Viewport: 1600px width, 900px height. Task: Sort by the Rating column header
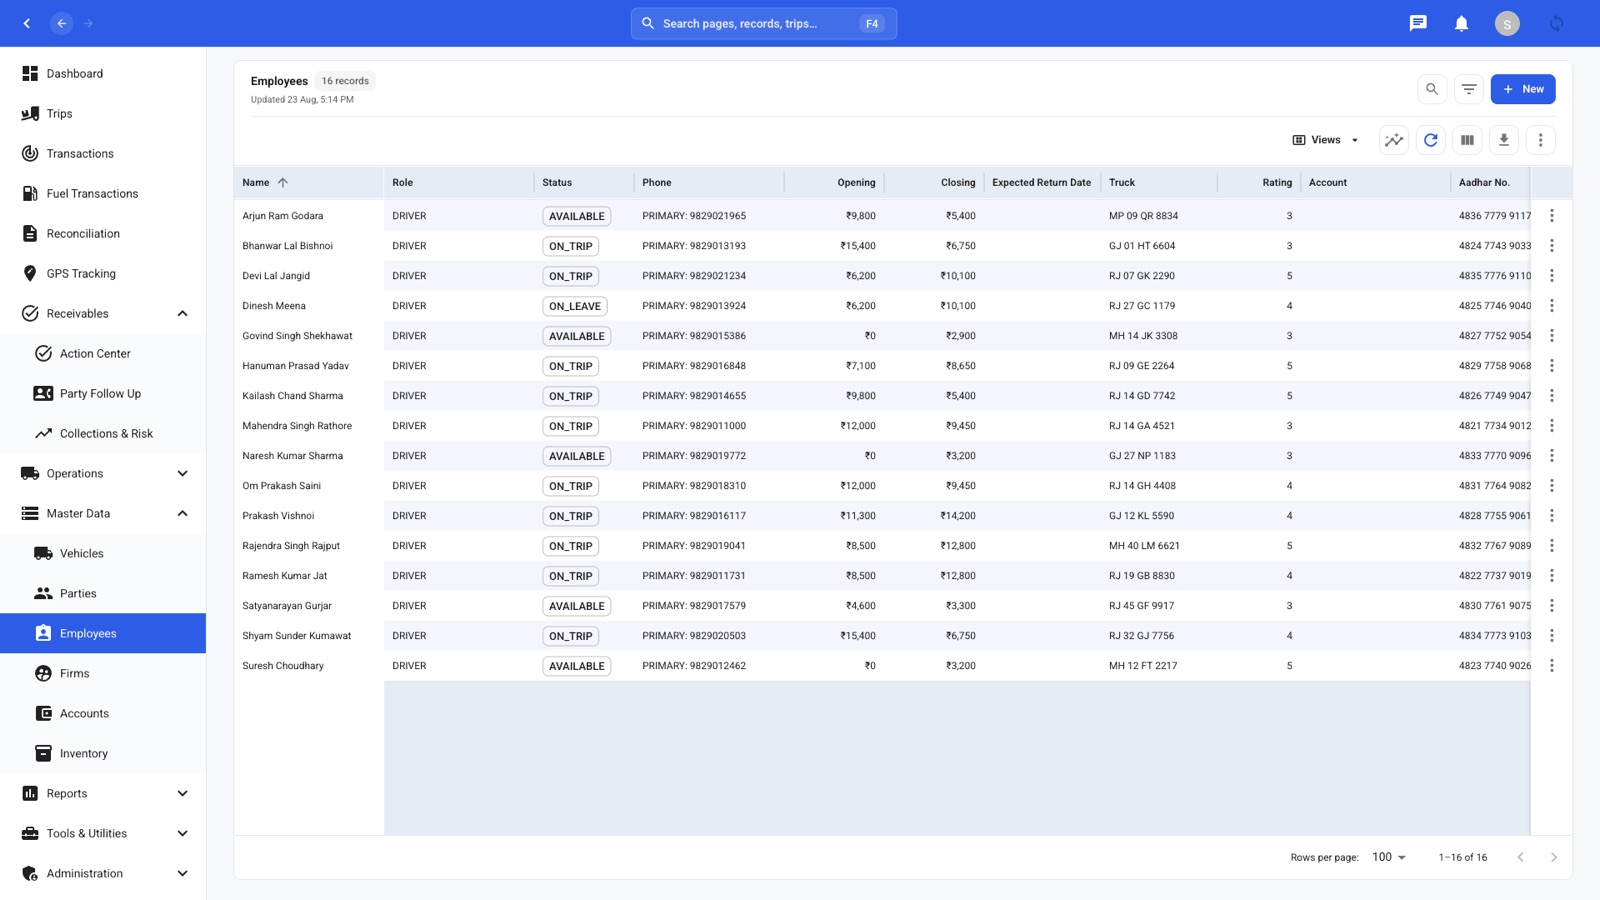1277,183
